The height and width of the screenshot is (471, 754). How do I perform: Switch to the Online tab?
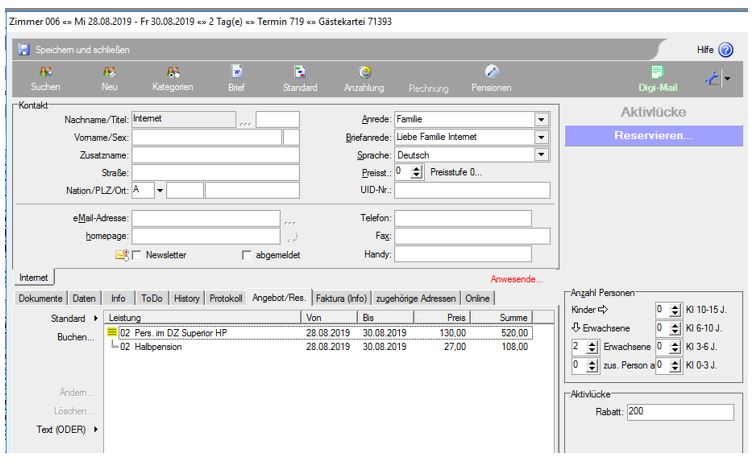[477, 298]
